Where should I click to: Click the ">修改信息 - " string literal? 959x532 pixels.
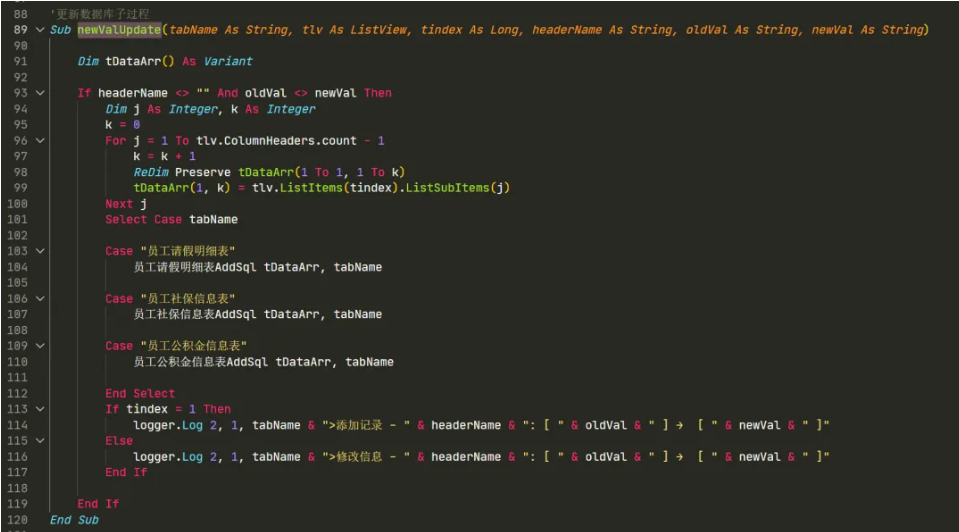[x=366, y=456]
